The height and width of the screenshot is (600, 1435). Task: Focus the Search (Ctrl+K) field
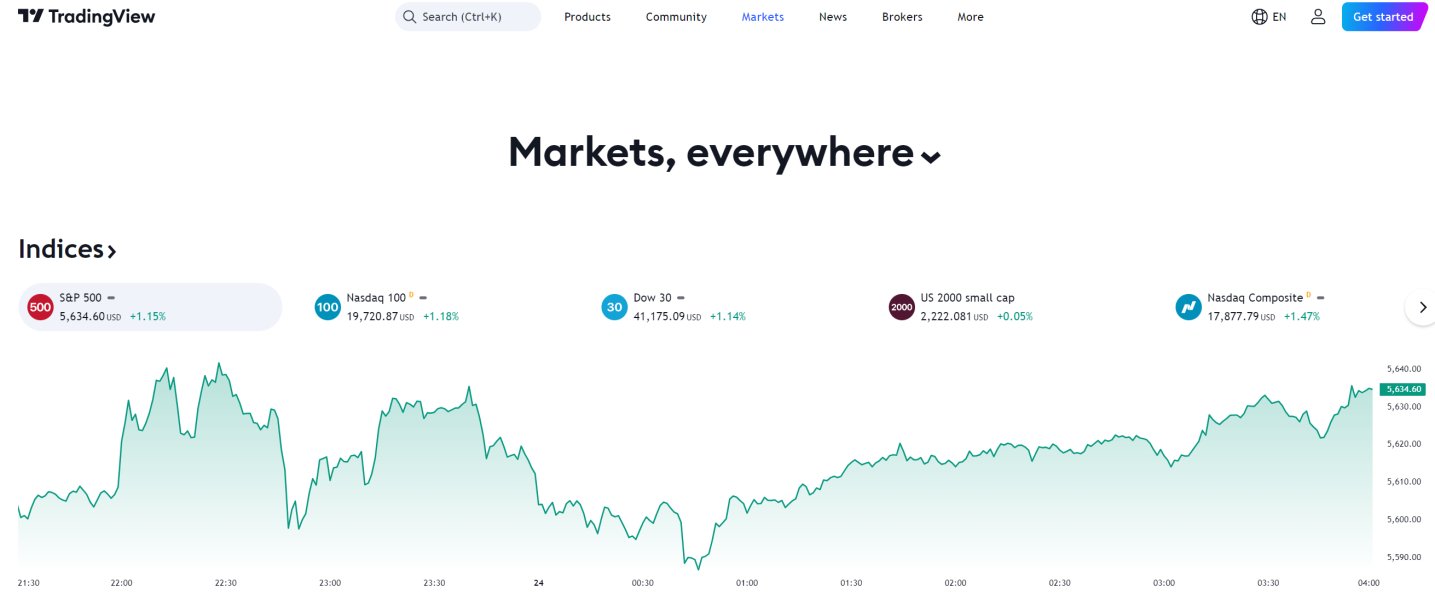click(468, 17)
